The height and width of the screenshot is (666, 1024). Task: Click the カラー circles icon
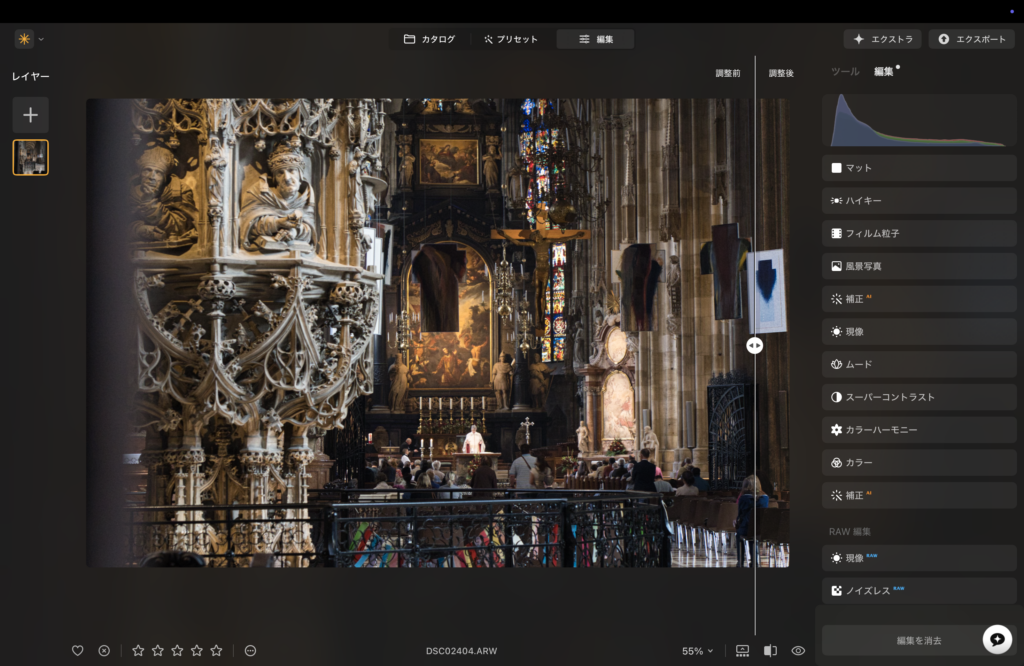pos(836,462)
